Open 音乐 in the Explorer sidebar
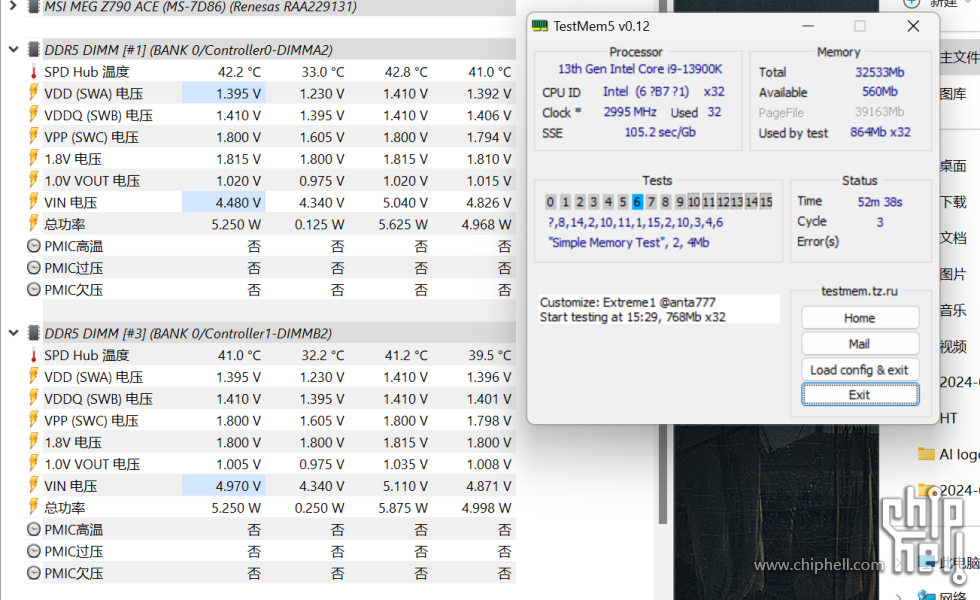The image size is (980, 600). coord(953,310)
